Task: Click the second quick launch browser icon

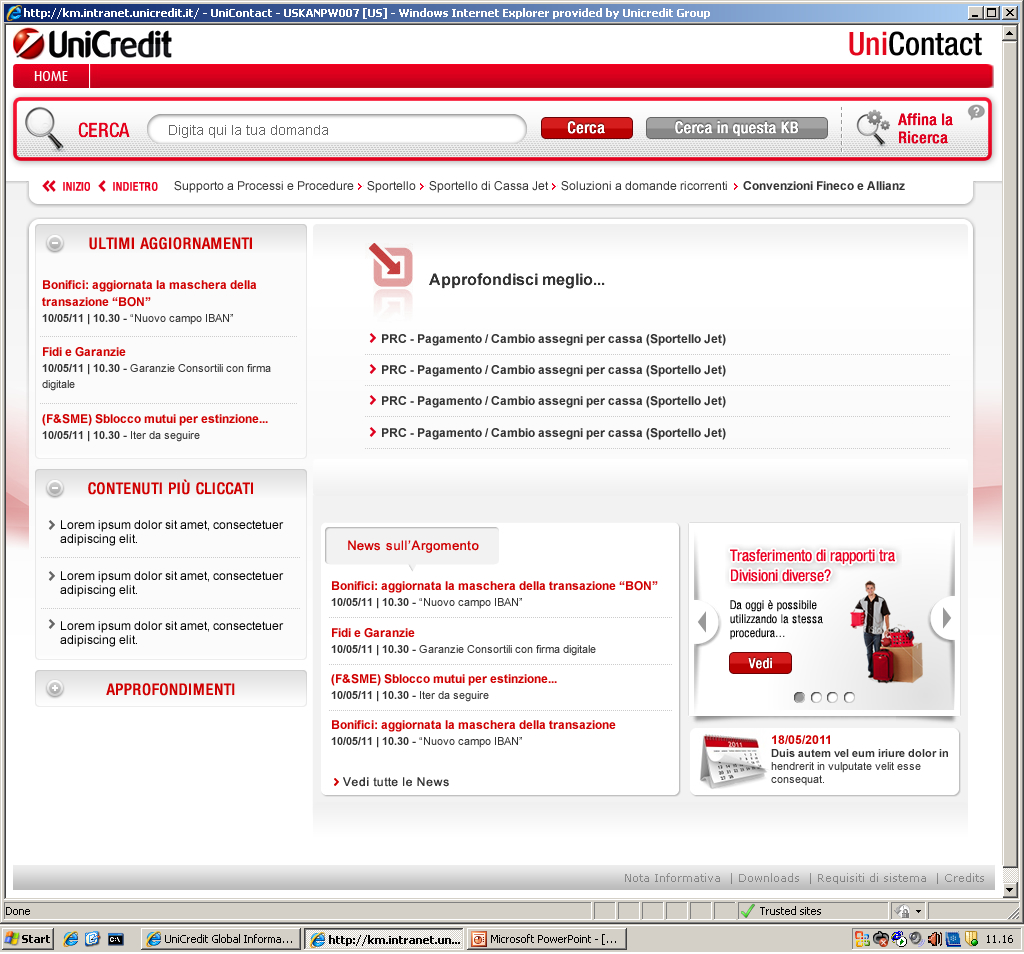Action: point(92,939)
